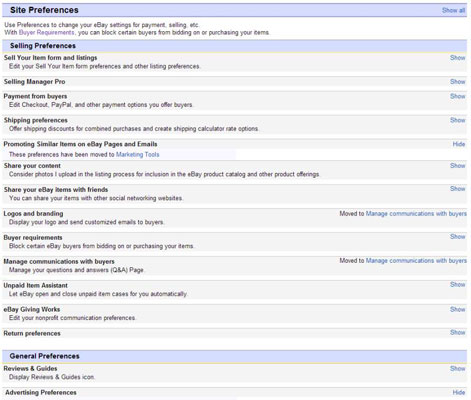This screenshot has height=400, width=471.
Task: Open the Marketing Tools link
Action: (x=138, y=155)
